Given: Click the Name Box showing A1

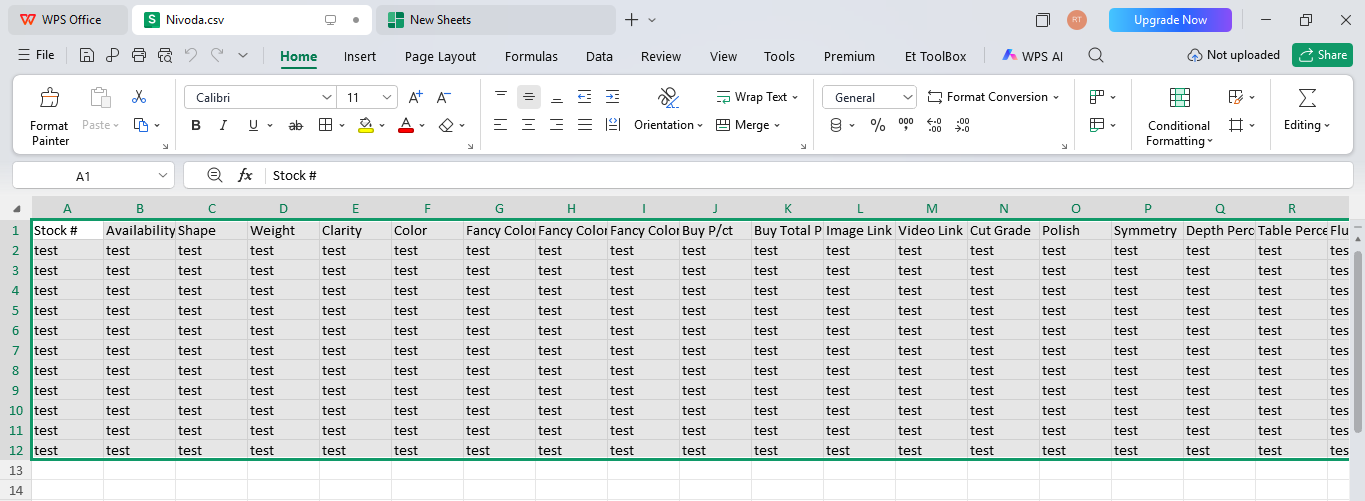Looking at the screenshot, I should [x=93, y=175].
